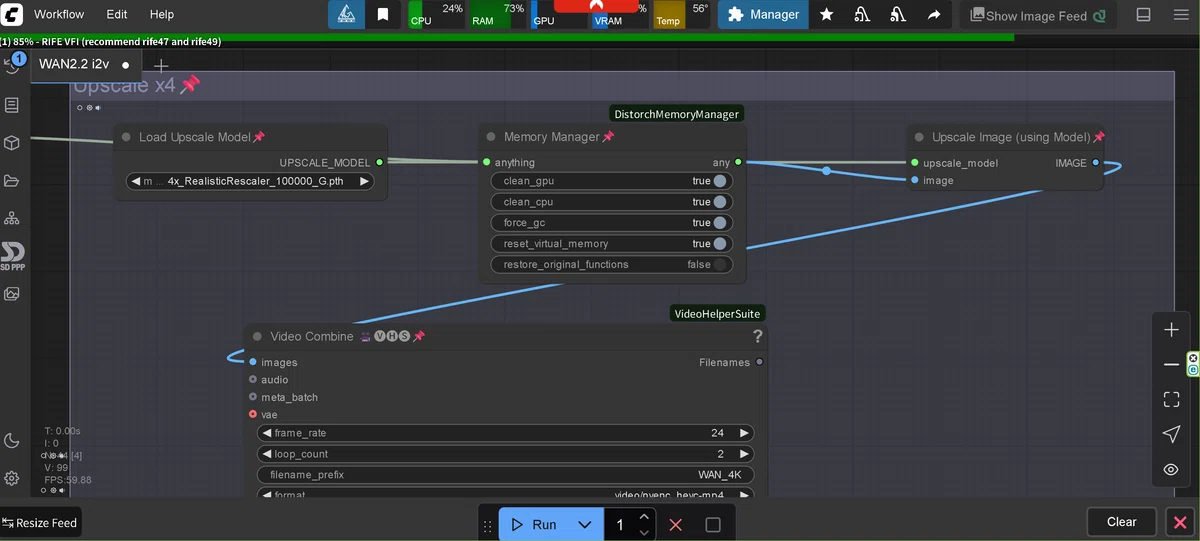This screenshot has height=541, width=1200.
Task: Open Run button dropdown chevron
Action: coord(585,525)
